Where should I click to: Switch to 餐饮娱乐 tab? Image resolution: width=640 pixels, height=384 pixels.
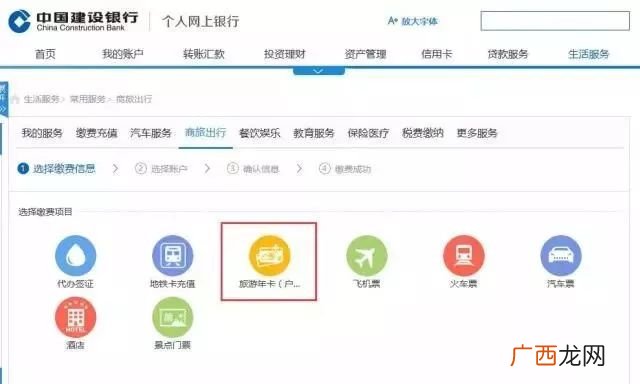pos(260,133)
